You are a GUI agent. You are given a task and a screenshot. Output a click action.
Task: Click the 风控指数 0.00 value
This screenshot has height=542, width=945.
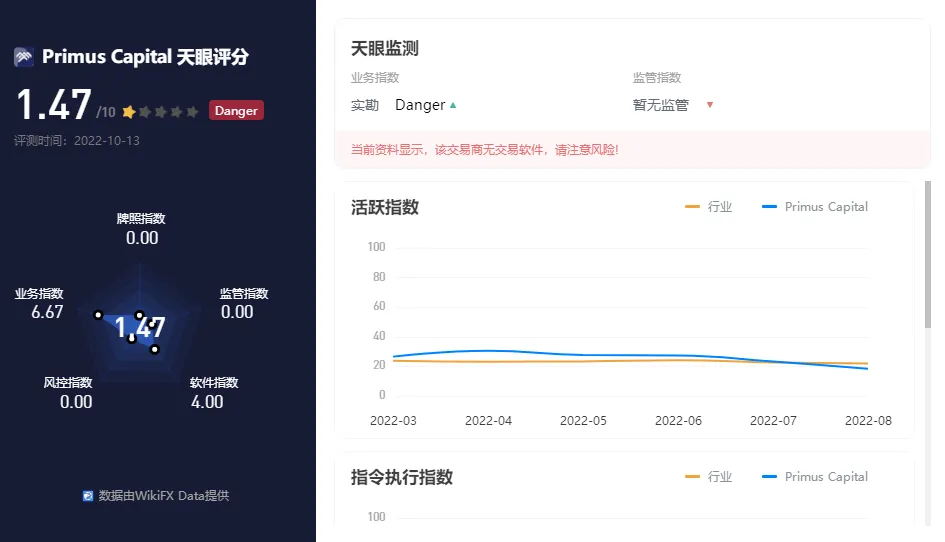click(76, 402)
